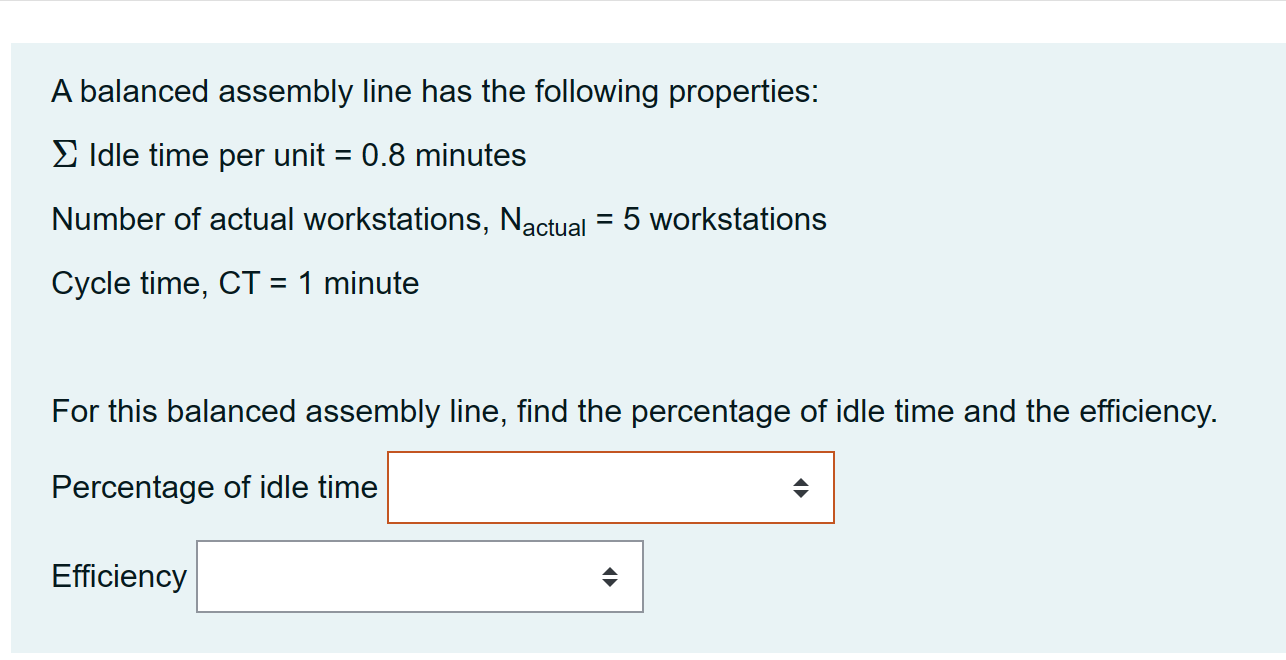Image resolution: width=1286 pixels, height=660 pixels.
Task: Click the lower arrow of the idle time stepper
Action: [803, 493]
